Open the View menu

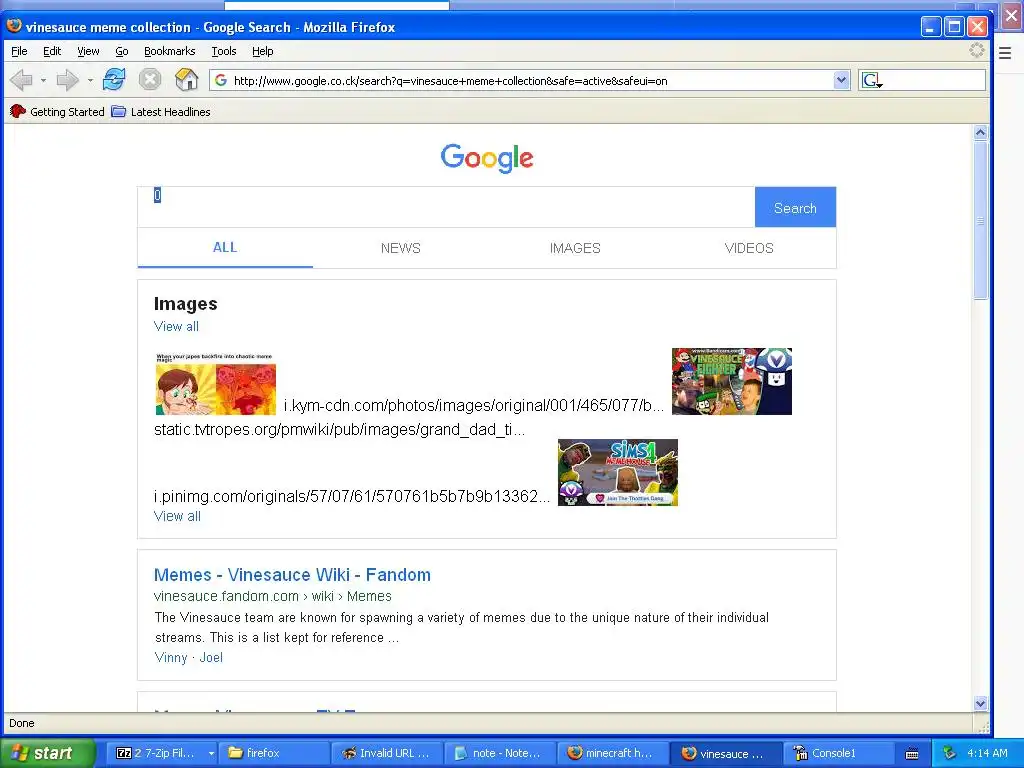(88, 51)
